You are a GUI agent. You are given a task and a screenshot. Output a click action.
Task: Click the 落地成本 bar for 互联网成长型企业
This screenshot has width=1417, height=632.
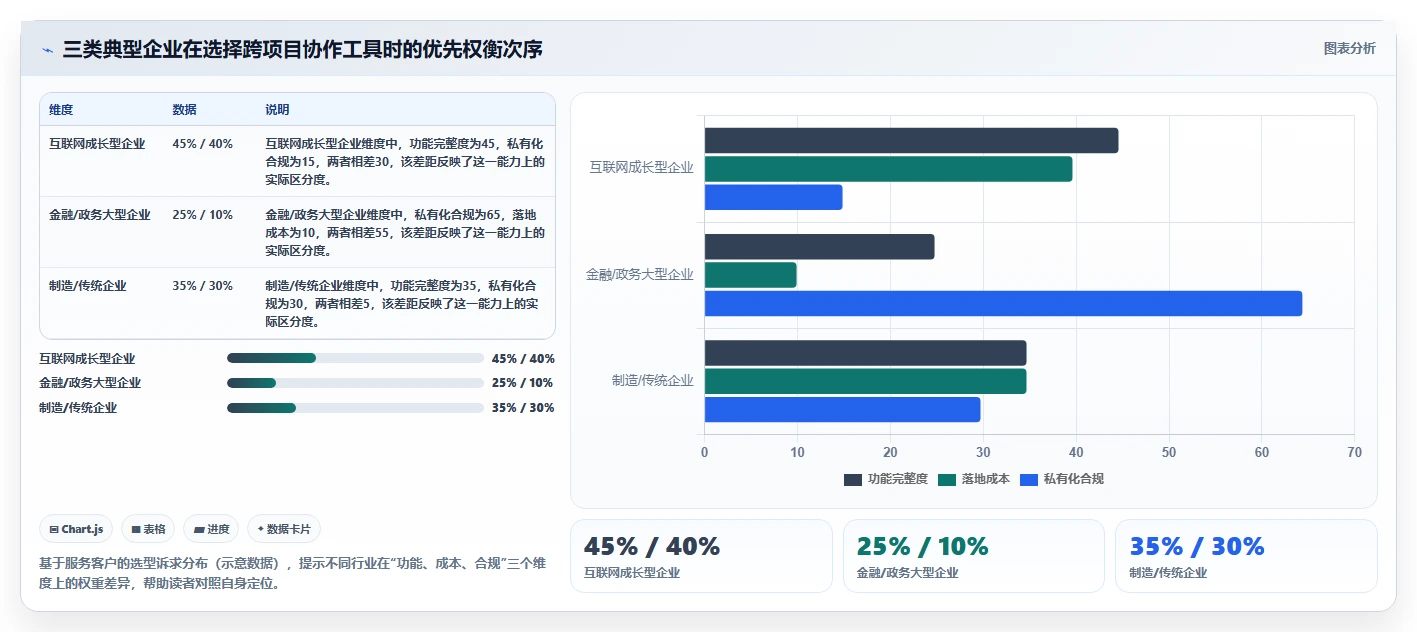[x=888, y=169]
